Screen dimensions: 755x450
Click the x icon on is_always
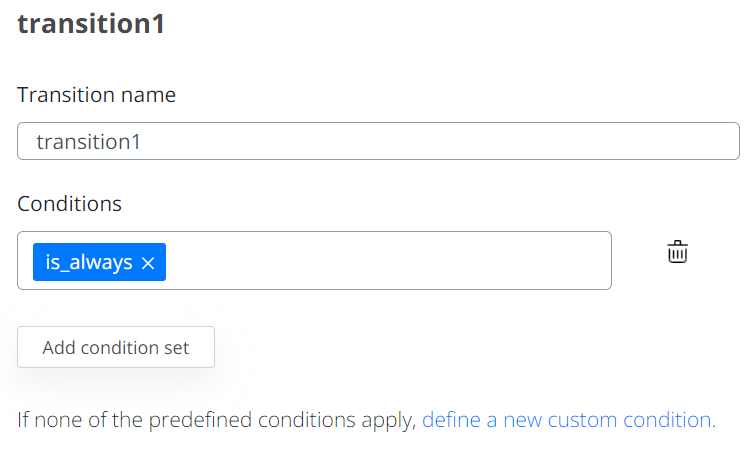148,263
